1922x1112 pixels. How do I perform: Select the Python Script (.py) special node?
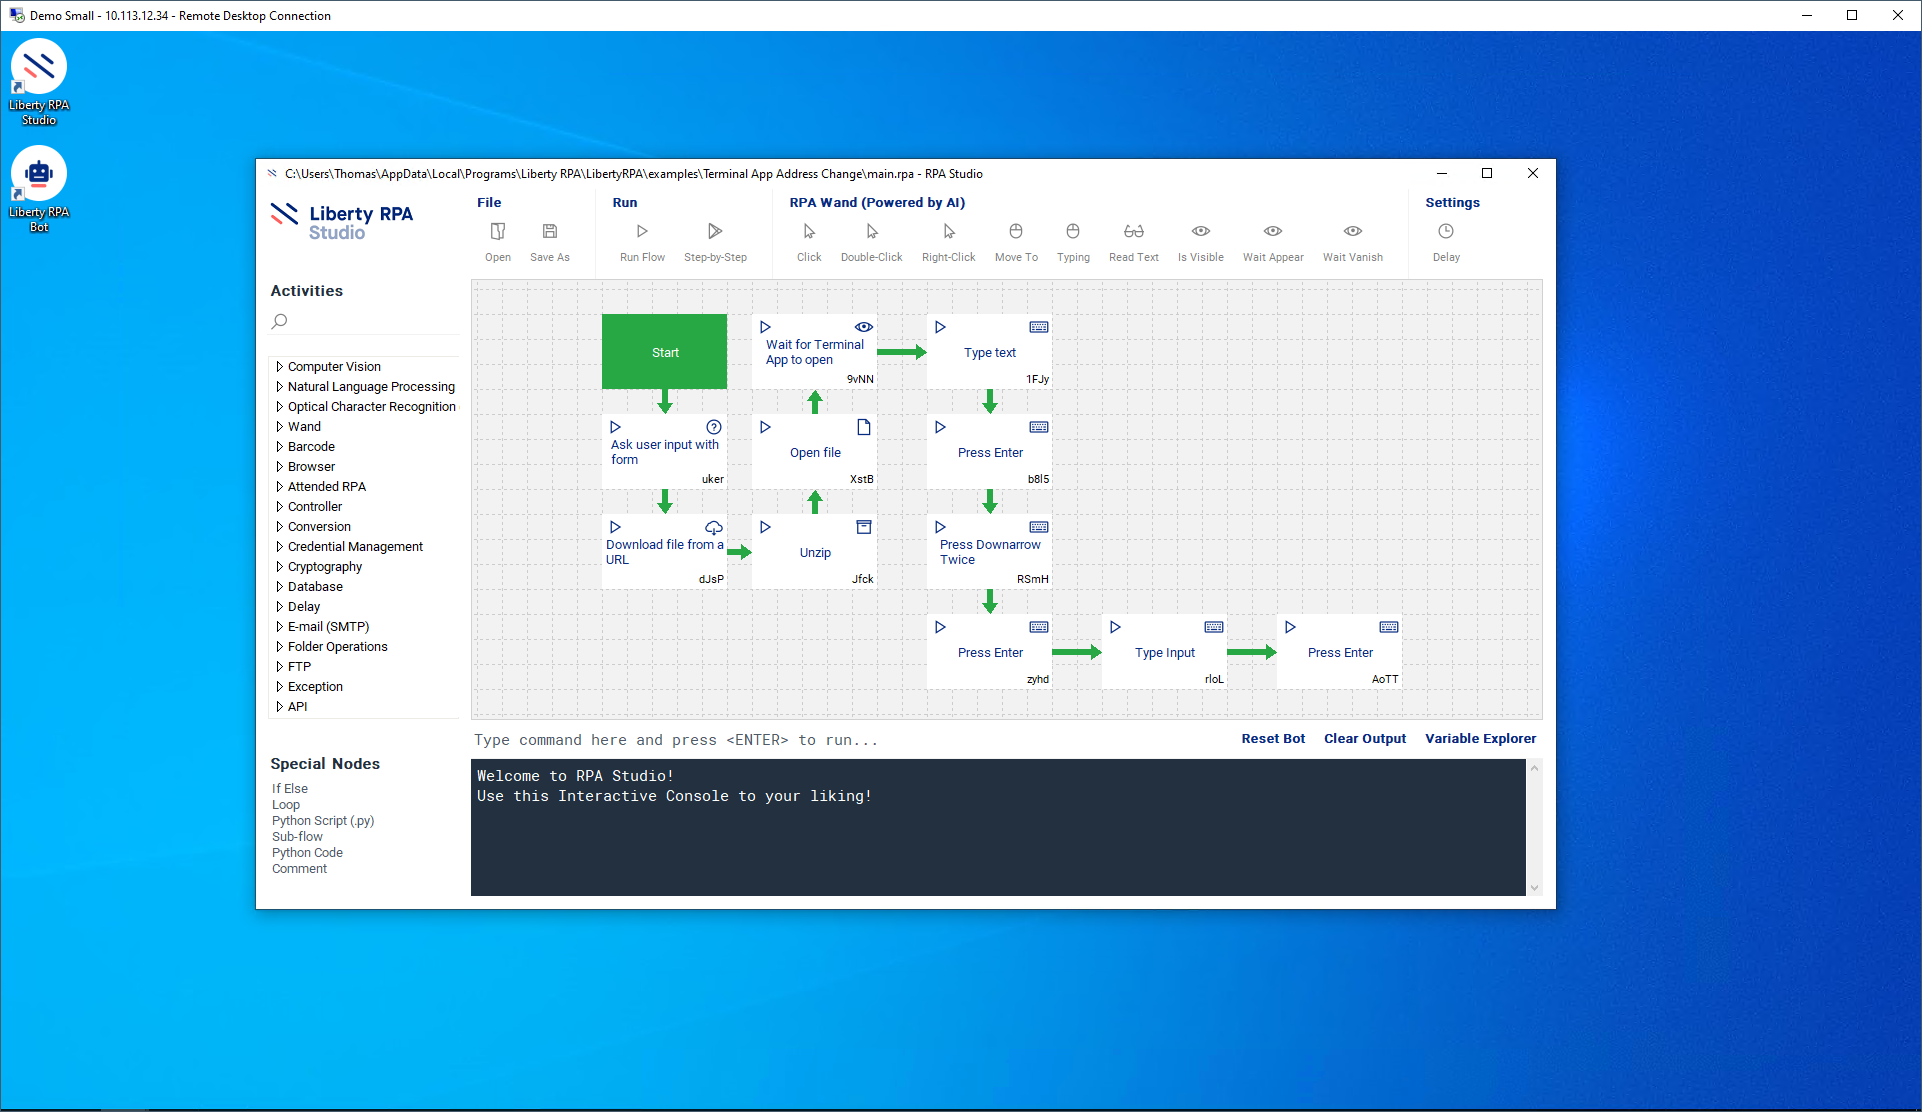(323, 821)
